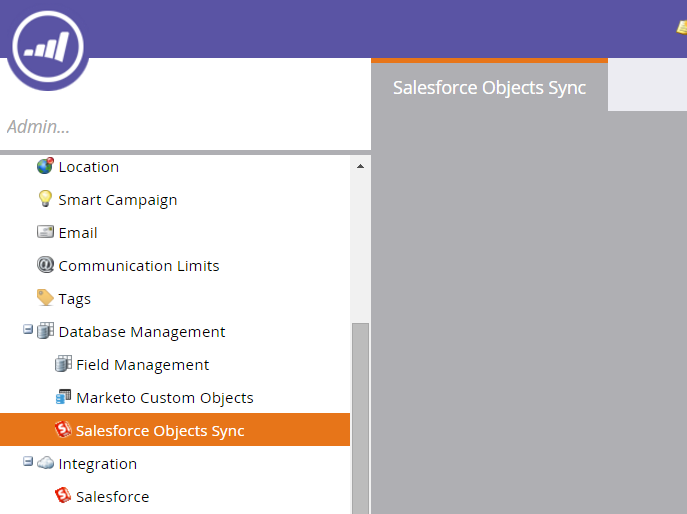Click the yellow notes icon in header
This screenshot has height=514, width=687.
(x=682, y=28)
